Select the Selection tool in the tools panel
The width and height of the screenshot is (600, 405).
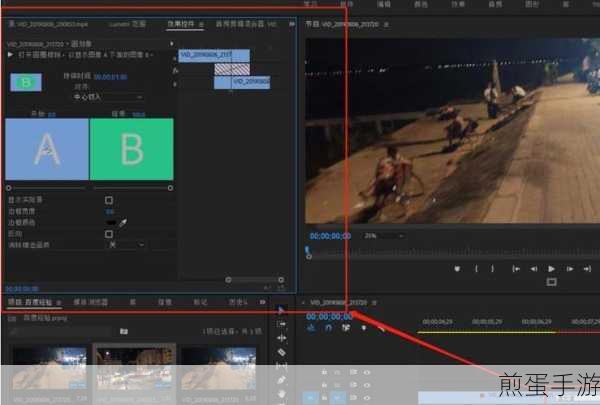tap(282, 310)
